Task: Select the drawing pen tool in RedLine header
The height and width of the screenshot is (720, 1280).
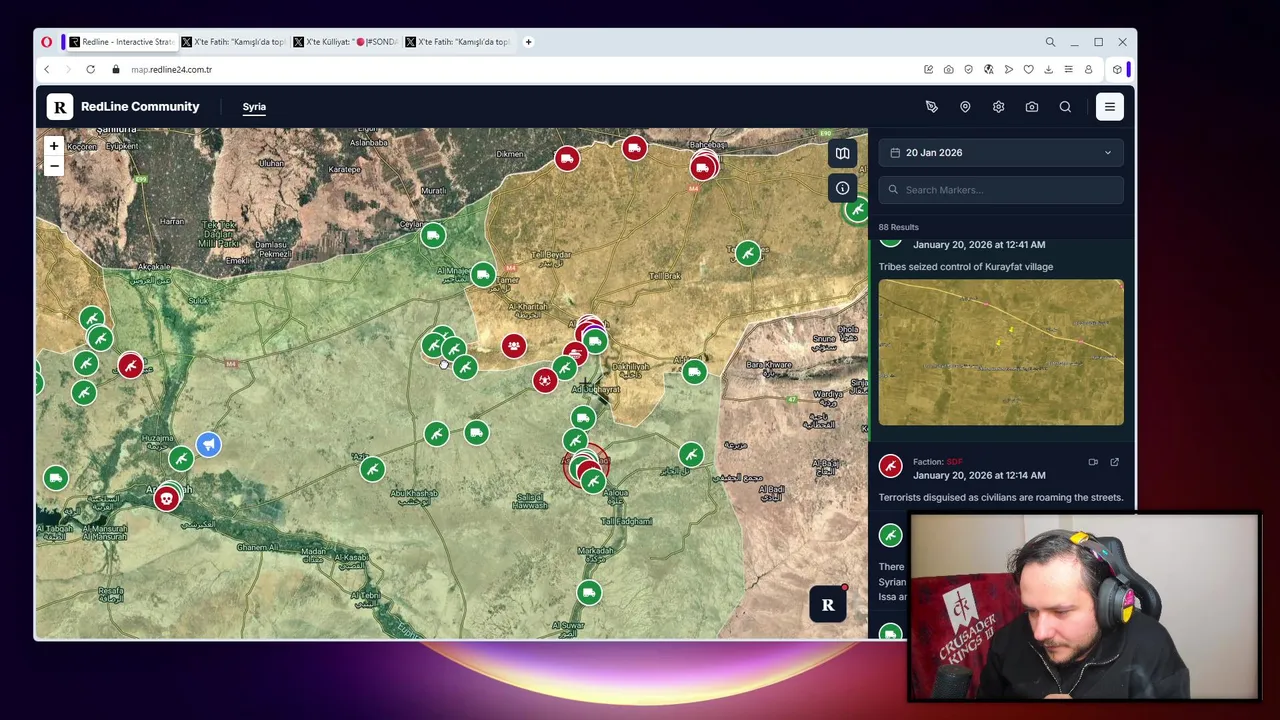Action: (x=931, y=107)
